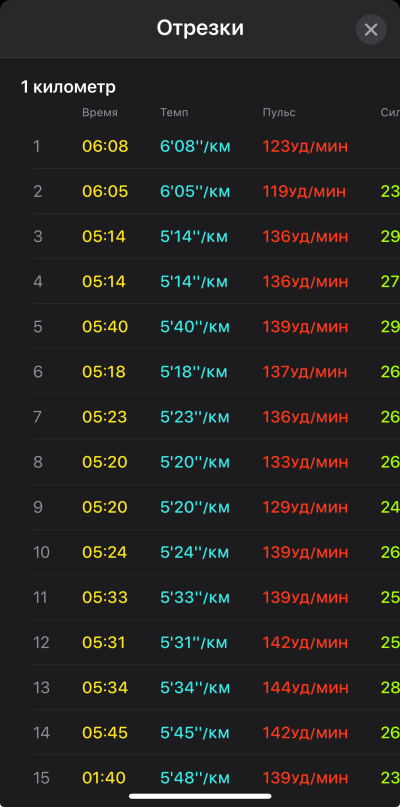
Task: Select the 6'05''/км pace in split 2
Action: pyautogui.click(x=195, y=191)
